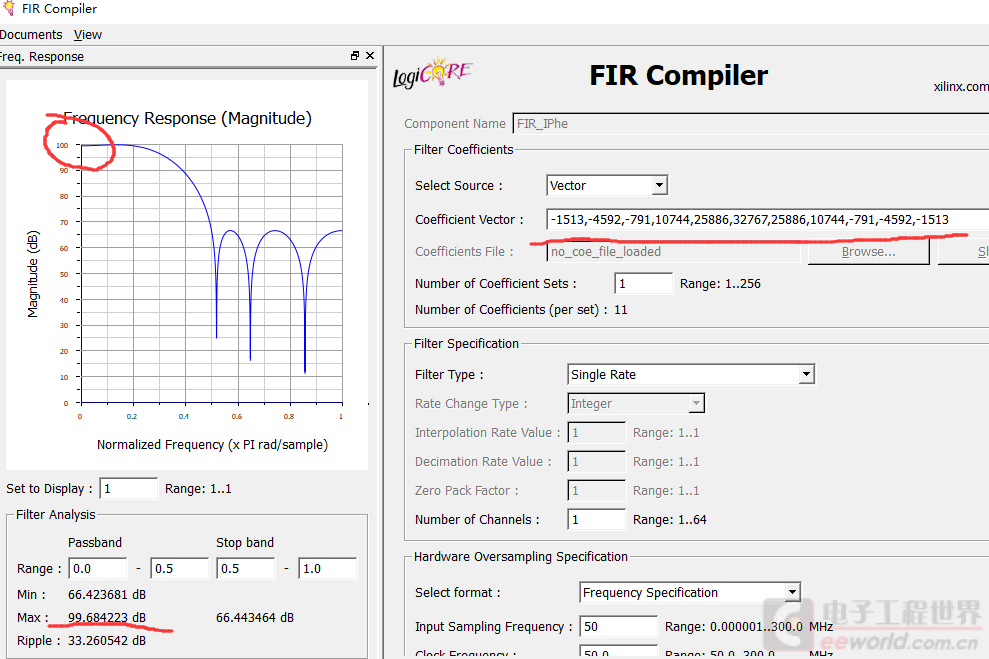This screenshot has width=989, height=659.
Task: Open the Rate Change Type dropdown
Action: pos(636,404)
